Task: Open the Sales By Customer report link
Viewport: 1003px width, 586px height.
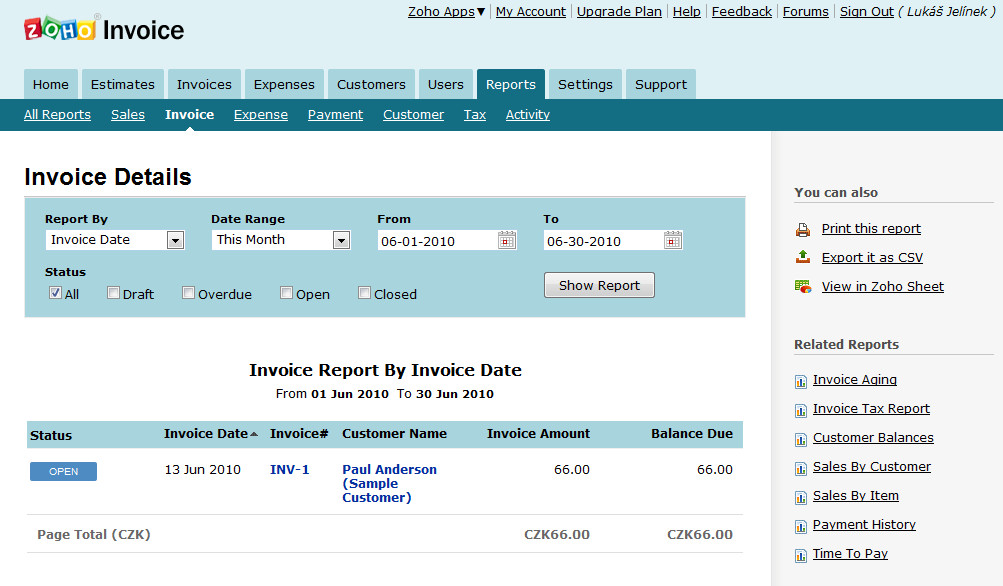Action: [872, 466]
